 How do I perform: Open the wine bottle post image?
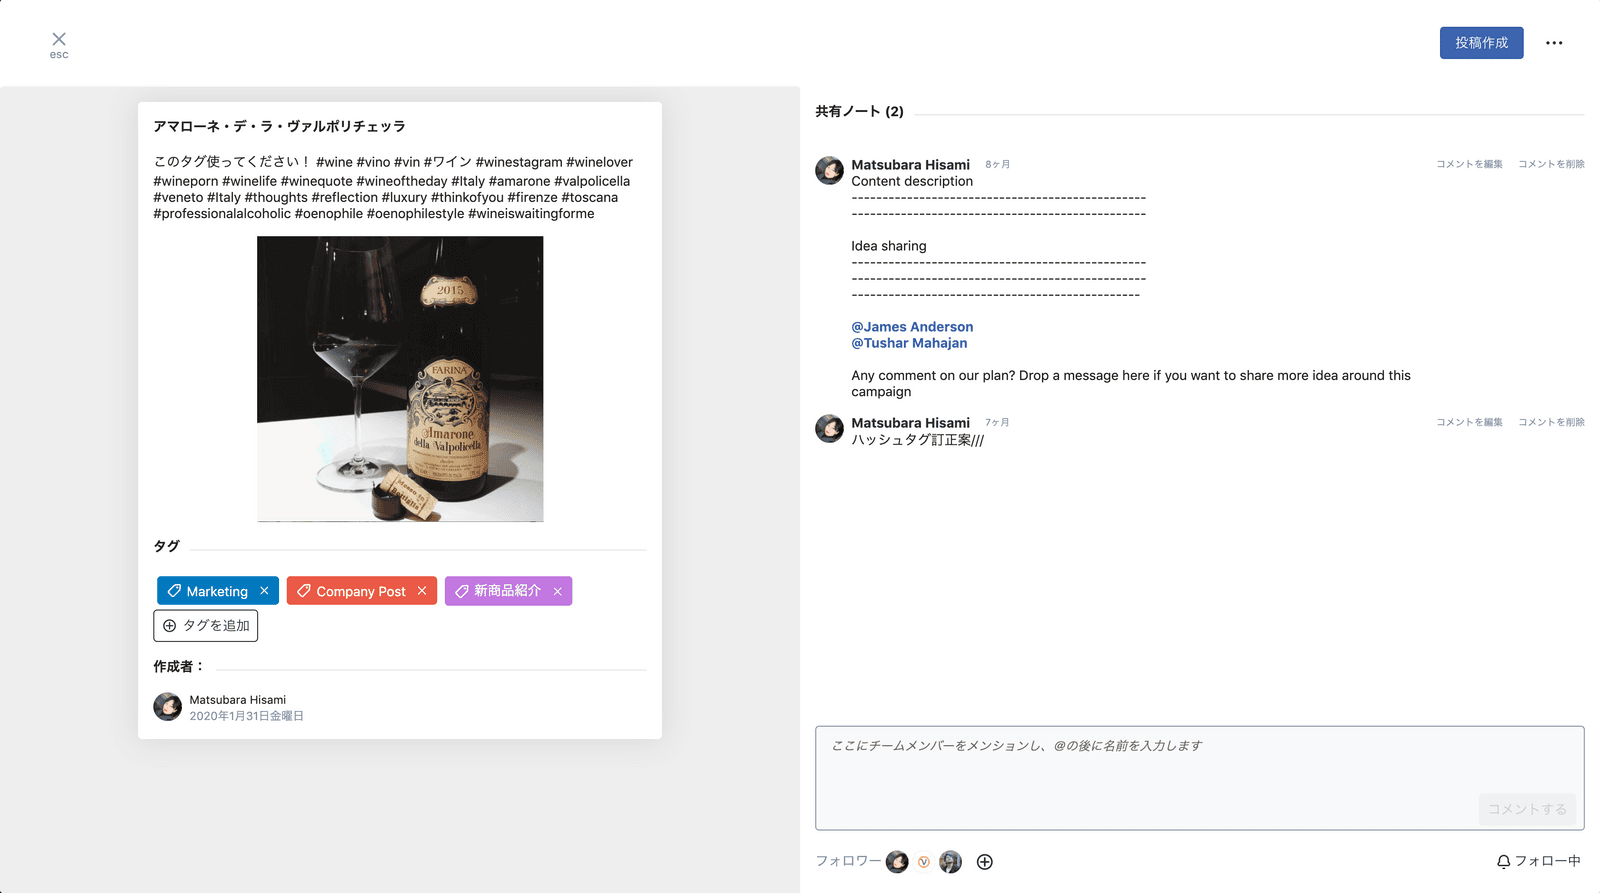(400, 379)
